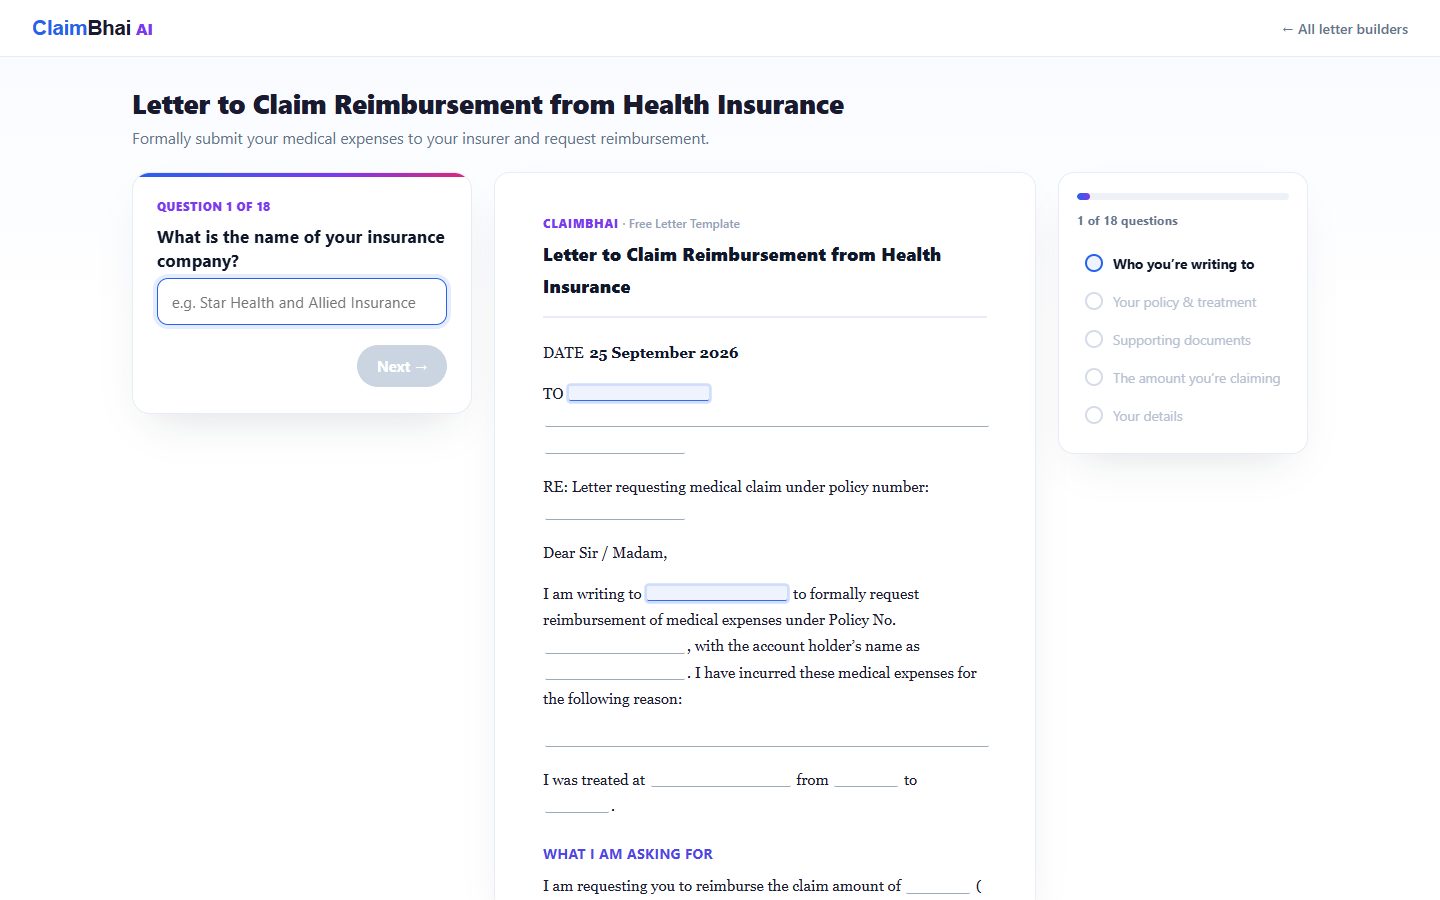The width and height of the screenshot is (1440, 900).
Task: Open the ClaimBhai AI logo link
Action: coord(92,28)
